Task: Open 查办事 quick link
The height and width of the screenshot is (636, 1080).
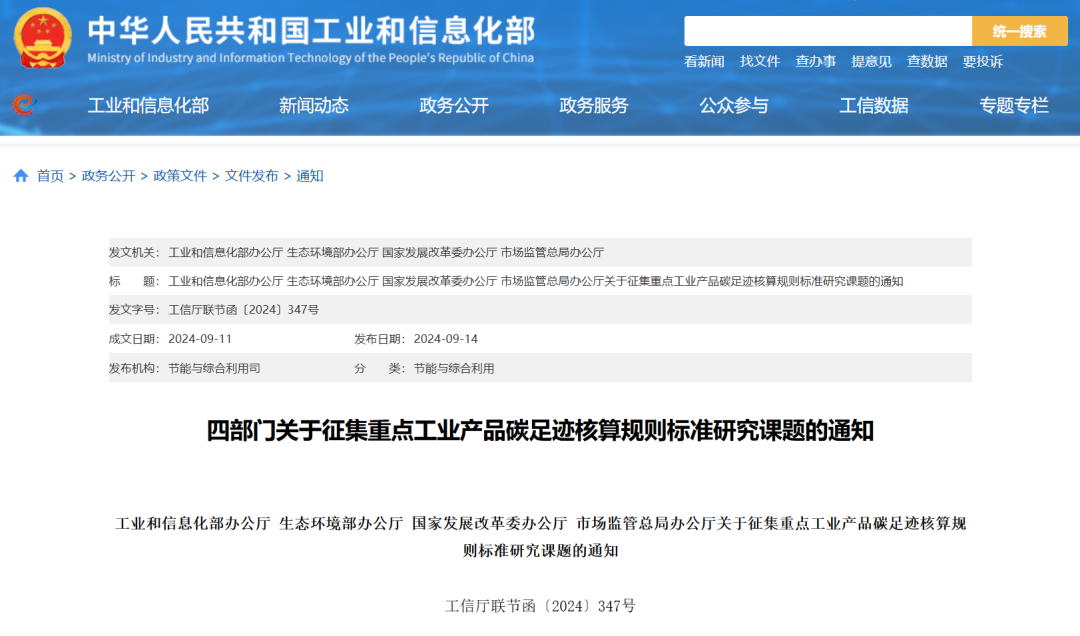Action: click(x=817, y=61)
